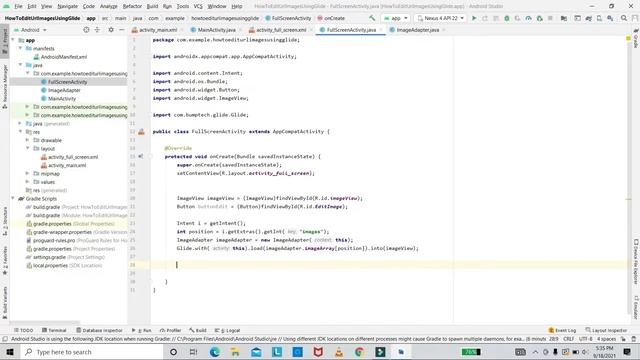Click the onCreate breadcrumb in navigation bar
The height and width of the screenshot is (360, 640).
pyautogui.click(x=331, y=18)
